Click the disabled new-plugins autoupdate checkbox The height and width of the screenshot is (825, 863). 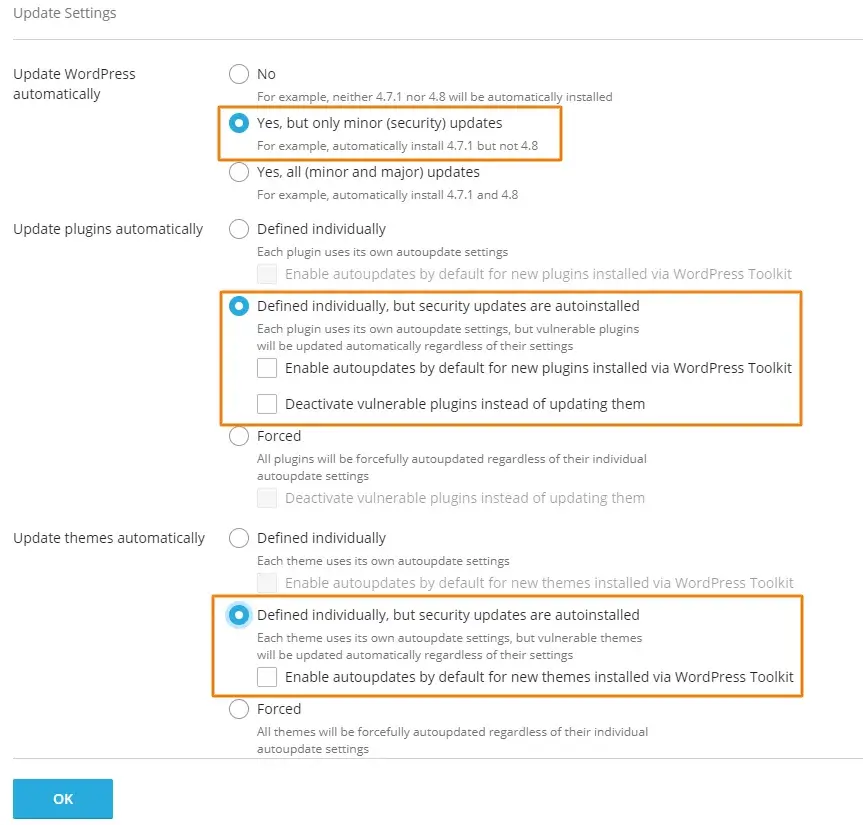(x=267, y=274)
